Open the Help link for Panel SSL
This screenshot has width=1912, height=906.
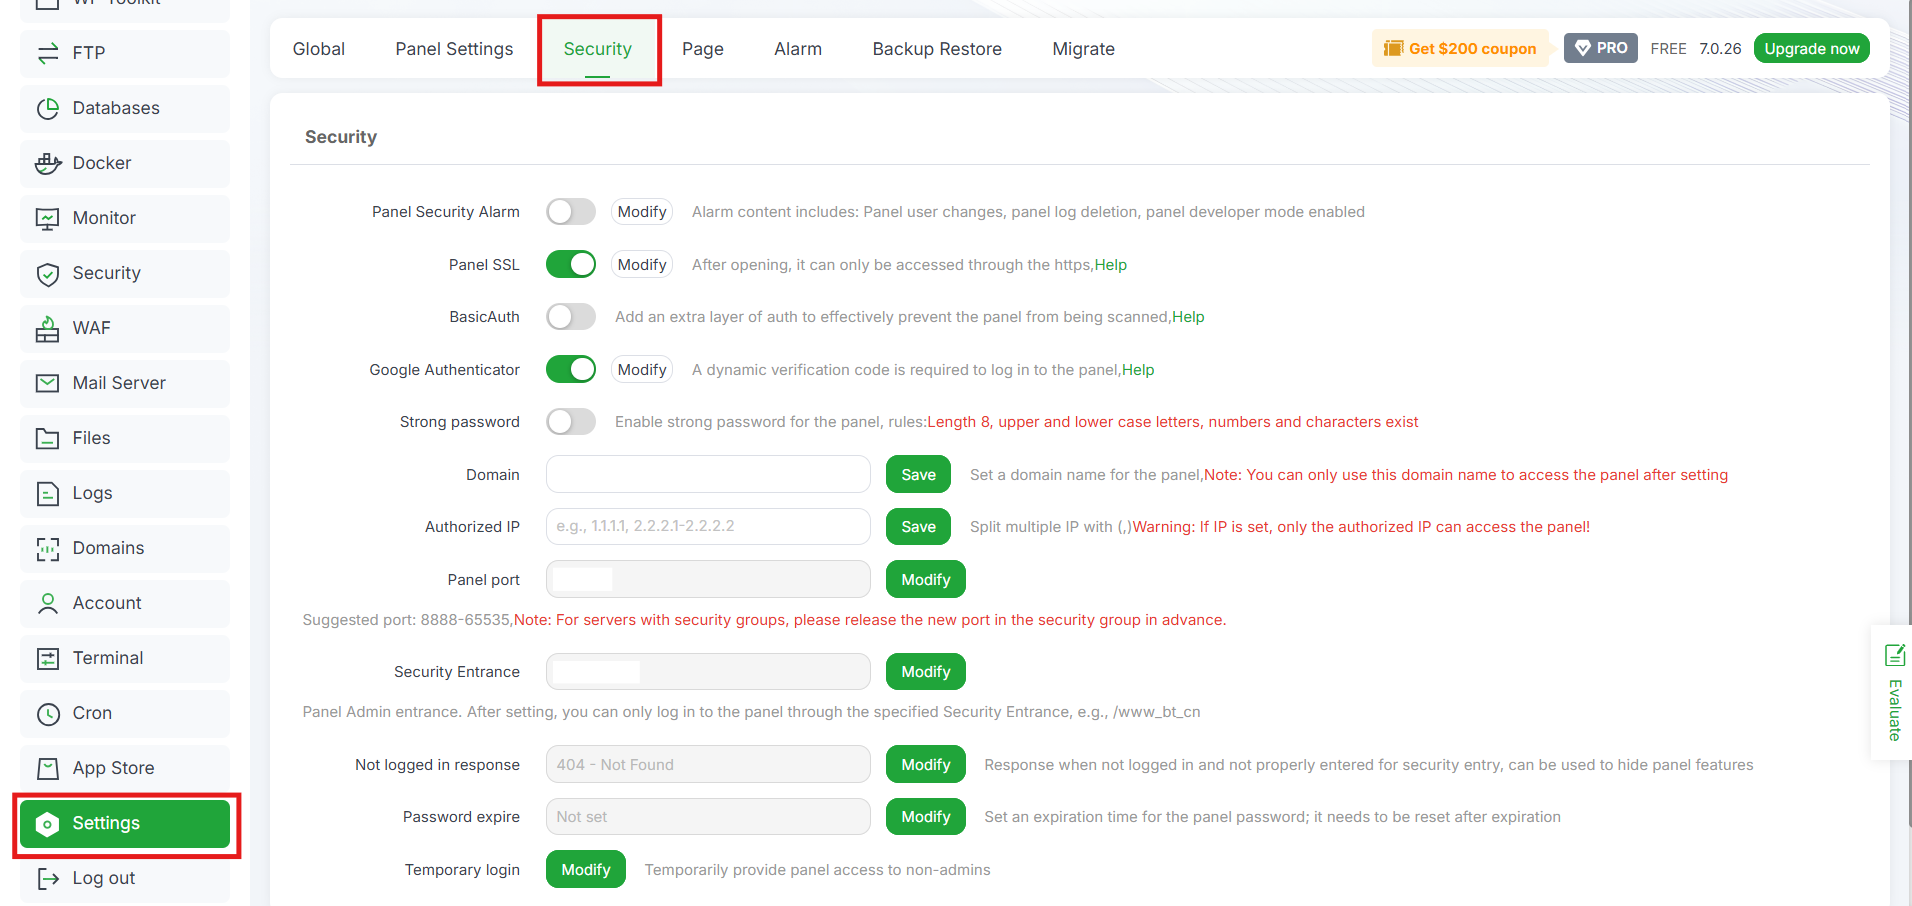pos(1111,265)
